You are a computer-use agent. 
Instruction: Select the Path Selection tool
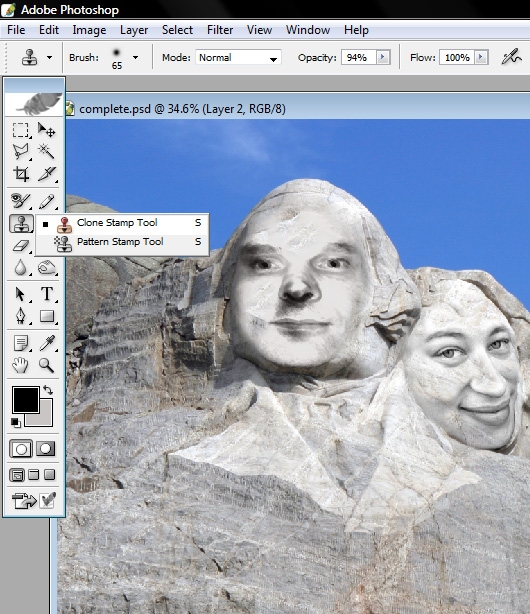point(20,294)
